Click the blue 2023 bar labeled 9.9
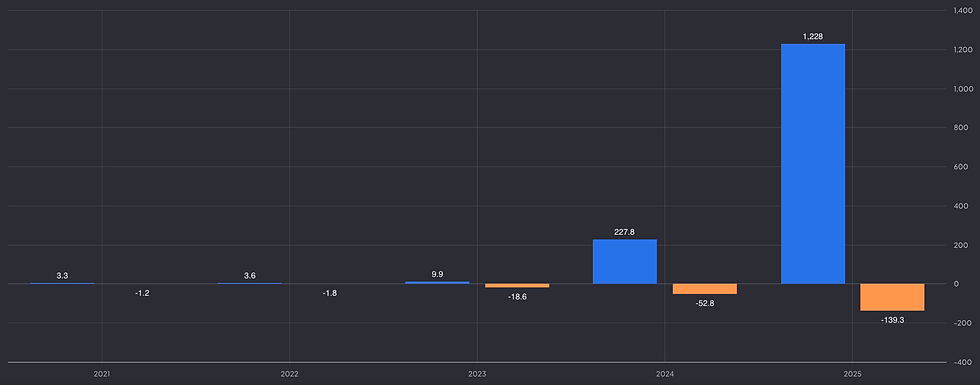Viewport: 980px width, 385px height. (437, 282)
